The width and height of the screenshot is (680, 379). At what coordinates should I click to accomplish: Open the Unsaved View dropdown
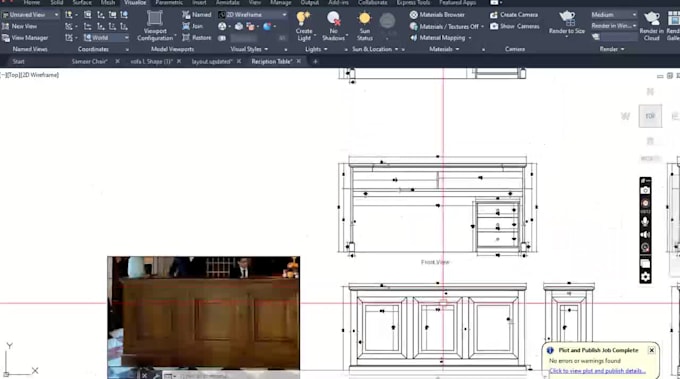(30, 15)
